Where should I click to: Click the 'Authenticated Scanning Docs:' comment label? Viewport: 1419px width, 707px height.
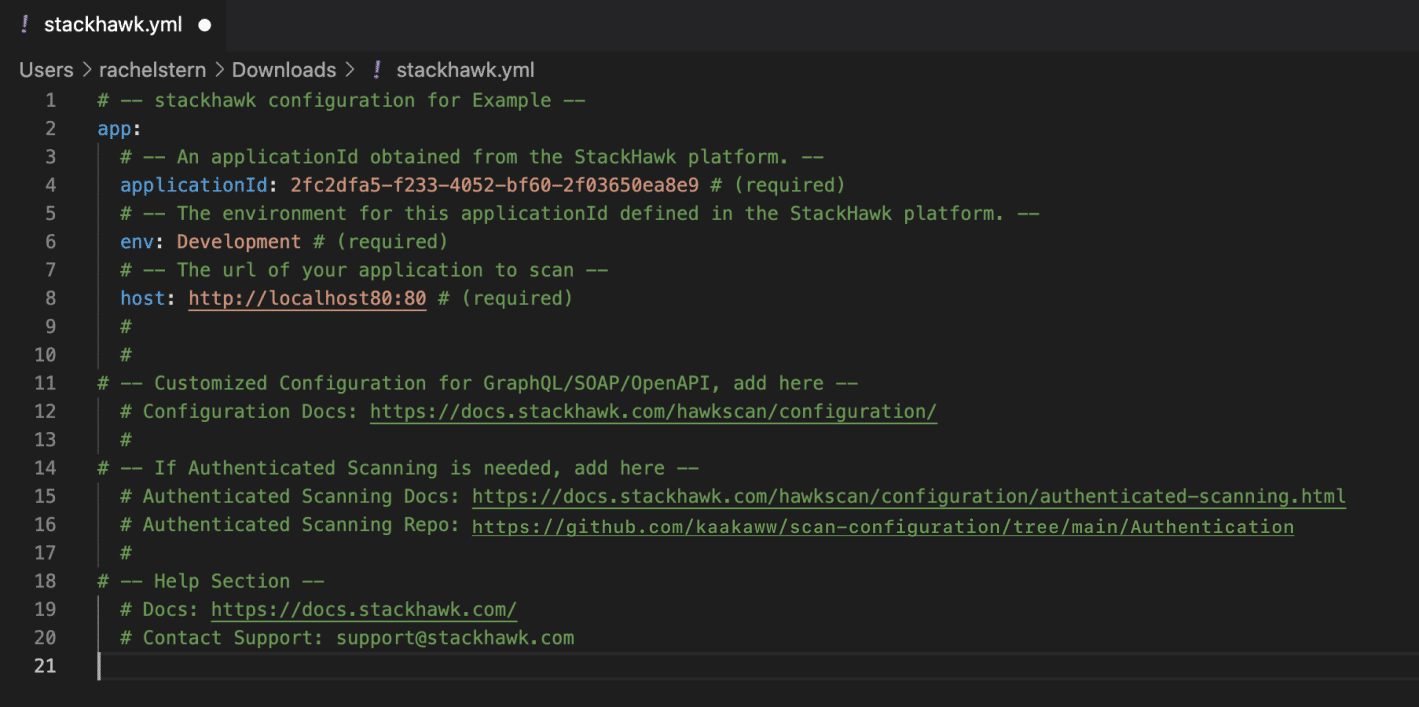click(290, 496)
